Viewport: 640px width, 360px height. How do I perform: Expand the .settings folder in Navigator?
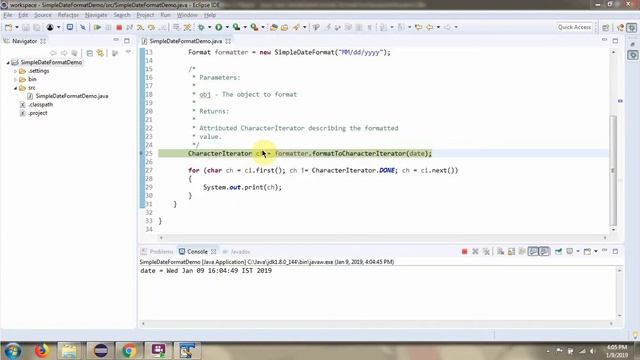[x=16, y=71]
